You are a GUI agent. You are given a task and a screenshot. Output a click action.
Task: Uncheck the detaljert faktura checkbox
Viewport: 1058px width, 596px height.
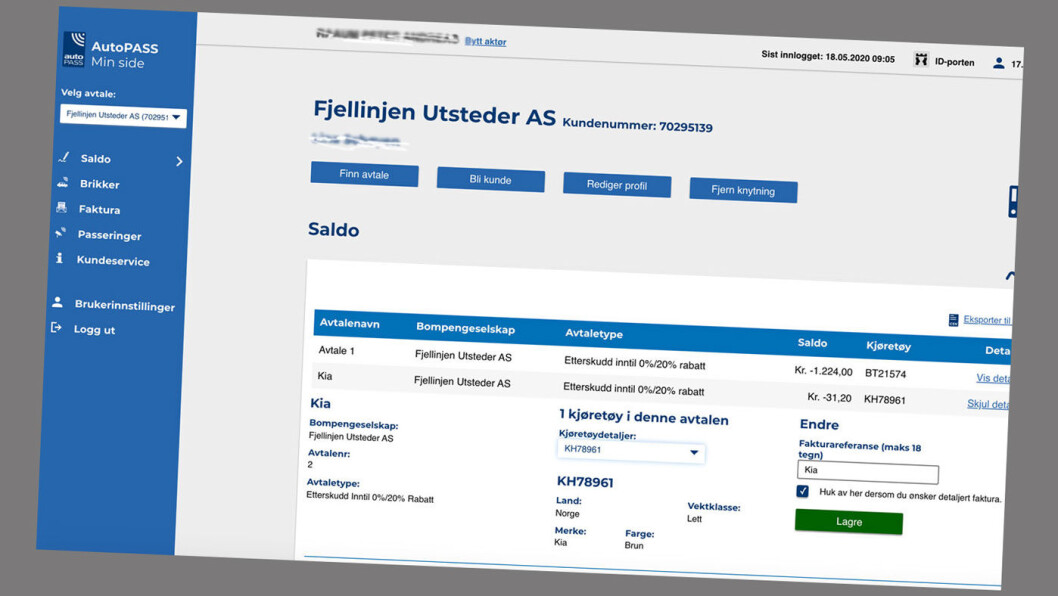[x=802, y=491]
